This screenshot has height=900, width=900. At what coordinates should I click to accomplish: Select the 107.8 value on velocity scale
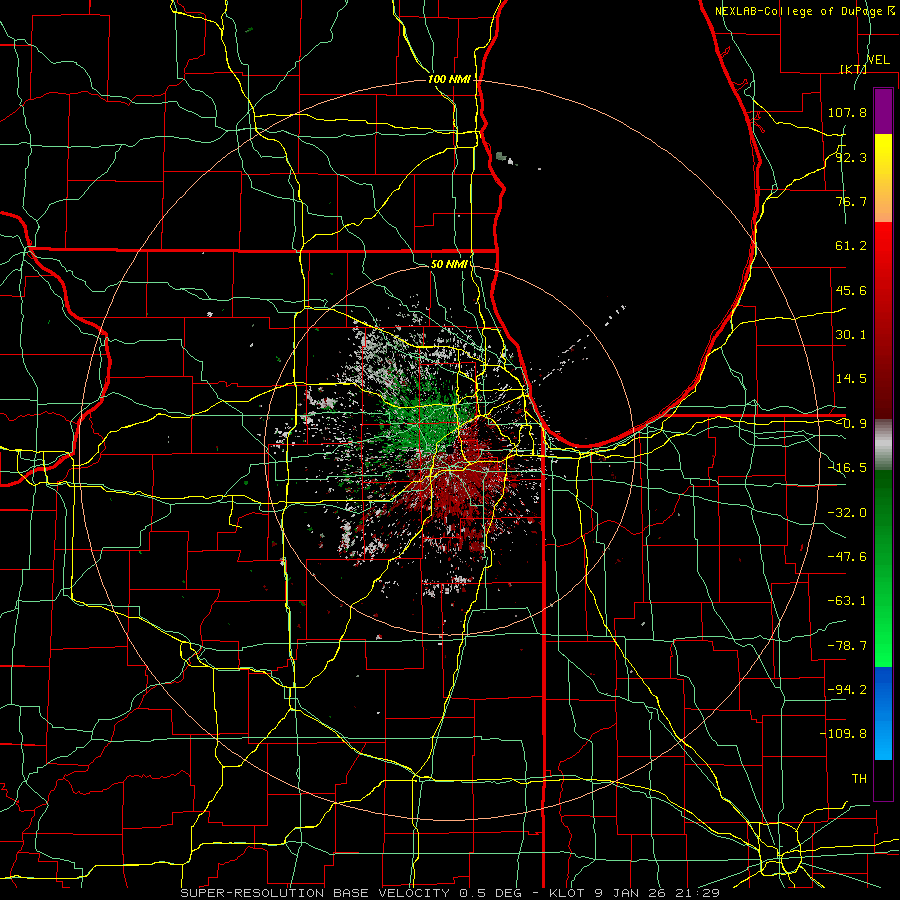tap(847, 112)
